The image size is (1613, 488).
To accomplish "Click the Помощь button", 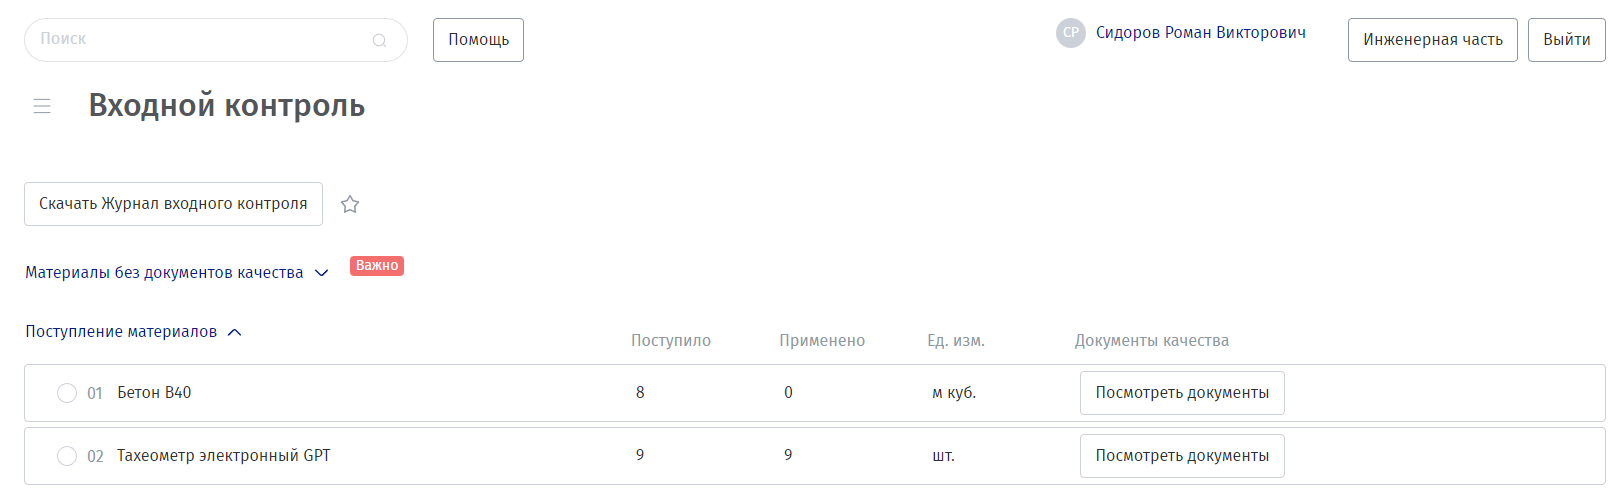I will pos(478,40).
